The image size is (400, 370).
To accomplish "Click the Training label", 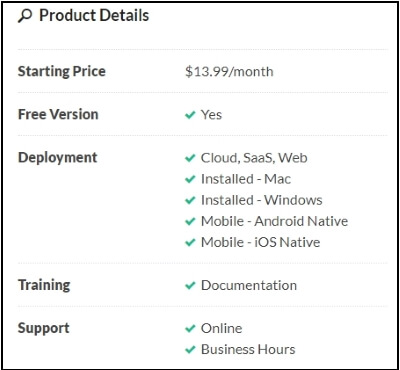I will point(44,285).
